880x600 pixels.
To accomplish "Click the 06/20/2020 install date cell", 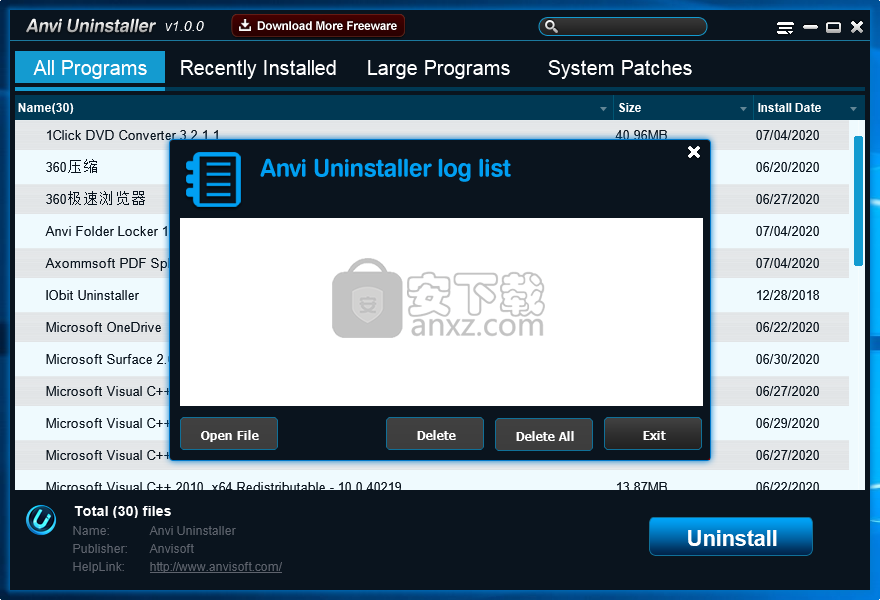I will point(787,167).
